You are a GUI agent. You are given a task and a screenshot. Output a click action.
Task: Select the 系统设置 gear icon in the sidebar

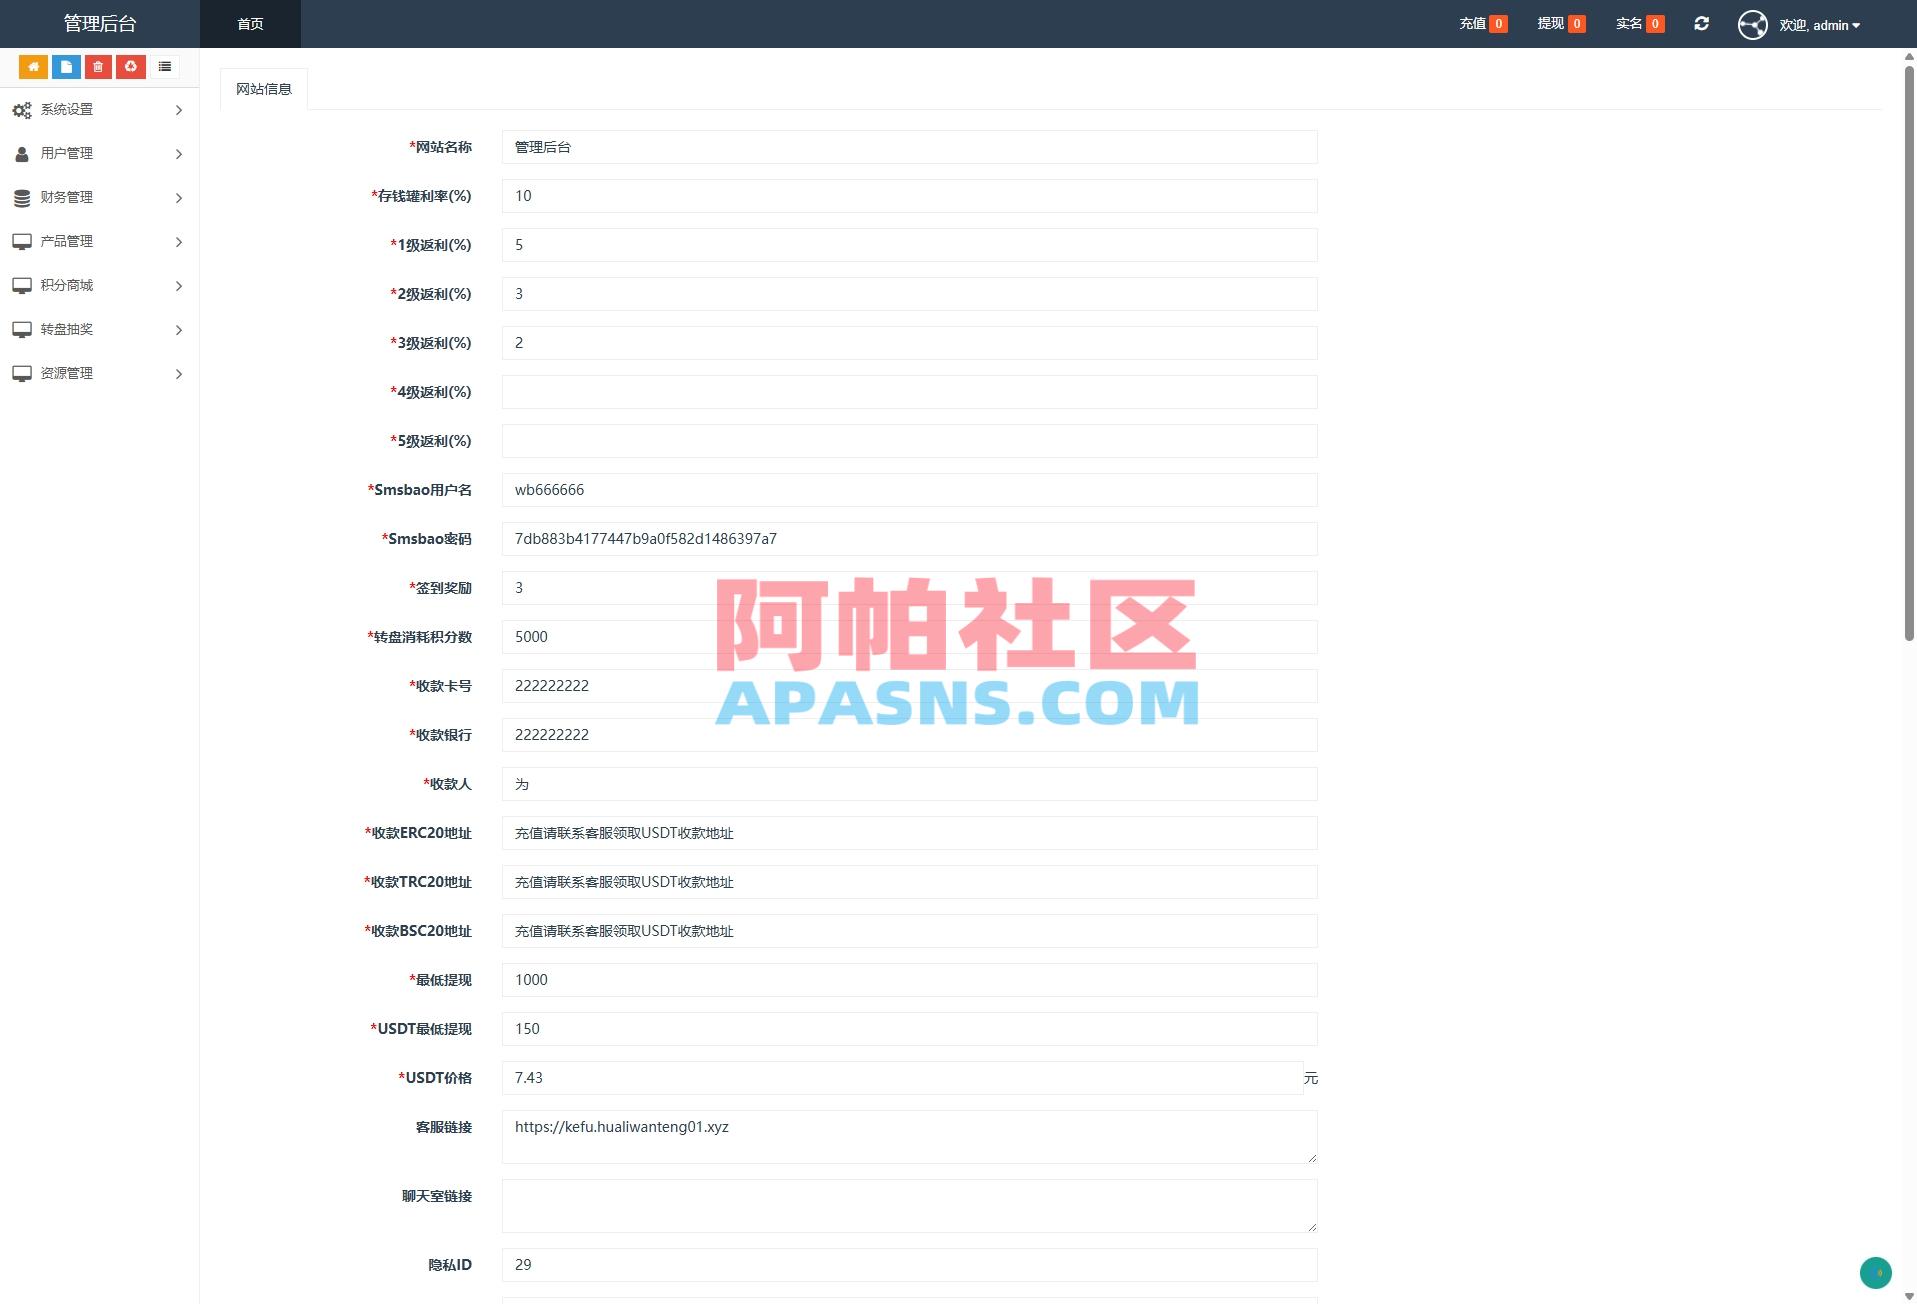point(22,110)
